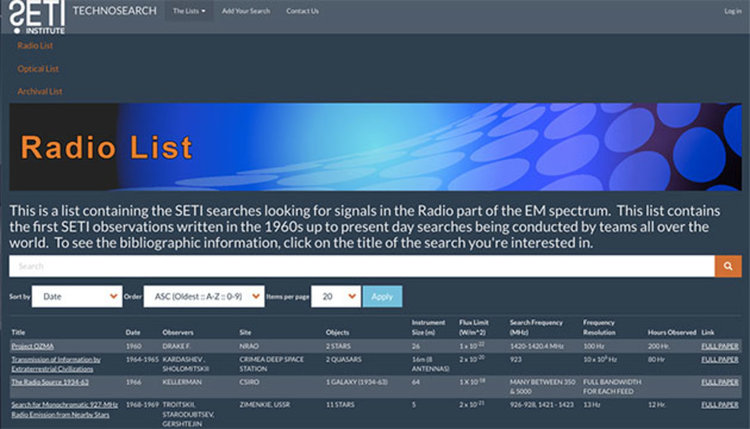Click the NRAO site cell

point(249,346)
